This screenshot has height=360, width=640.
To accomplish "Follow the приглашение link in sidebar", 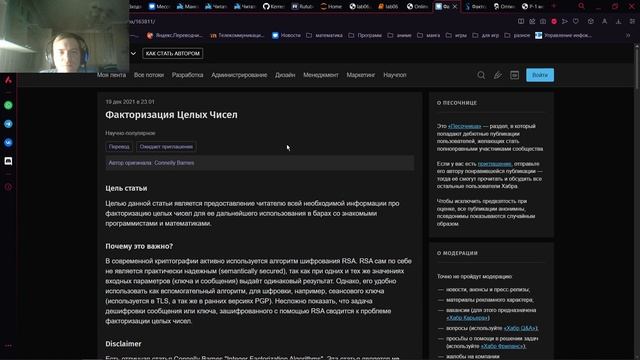I will [x=494, y=164].
